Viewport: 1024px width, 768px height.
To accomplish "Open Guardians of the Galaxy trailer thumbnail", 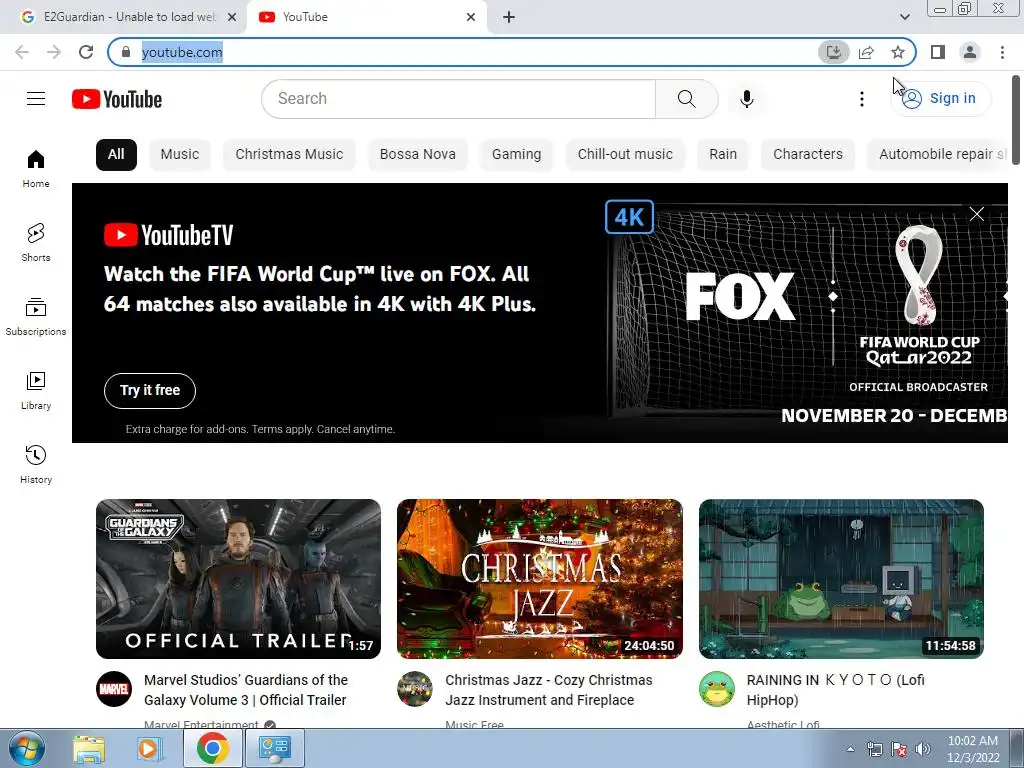I will coord(238,579).
